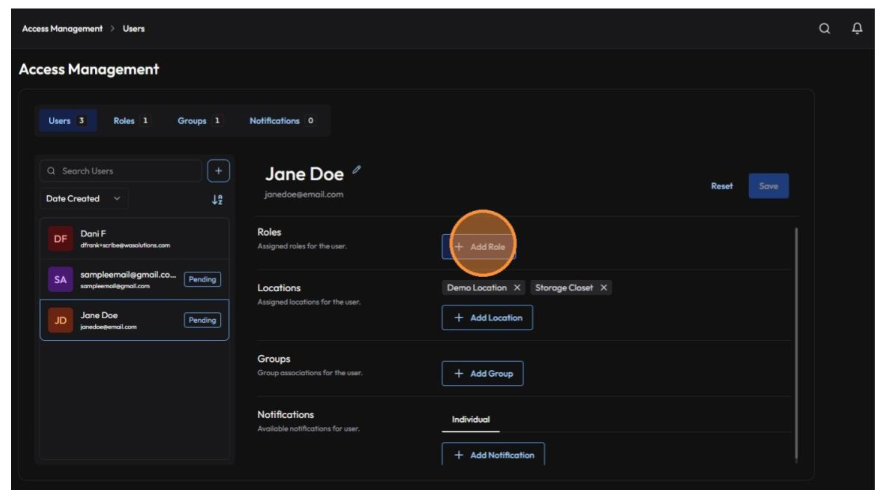The width and height of the screenshot is (886, 503).
Task: Click Pending badge on Jane Doe row
Action: (202, 320)
